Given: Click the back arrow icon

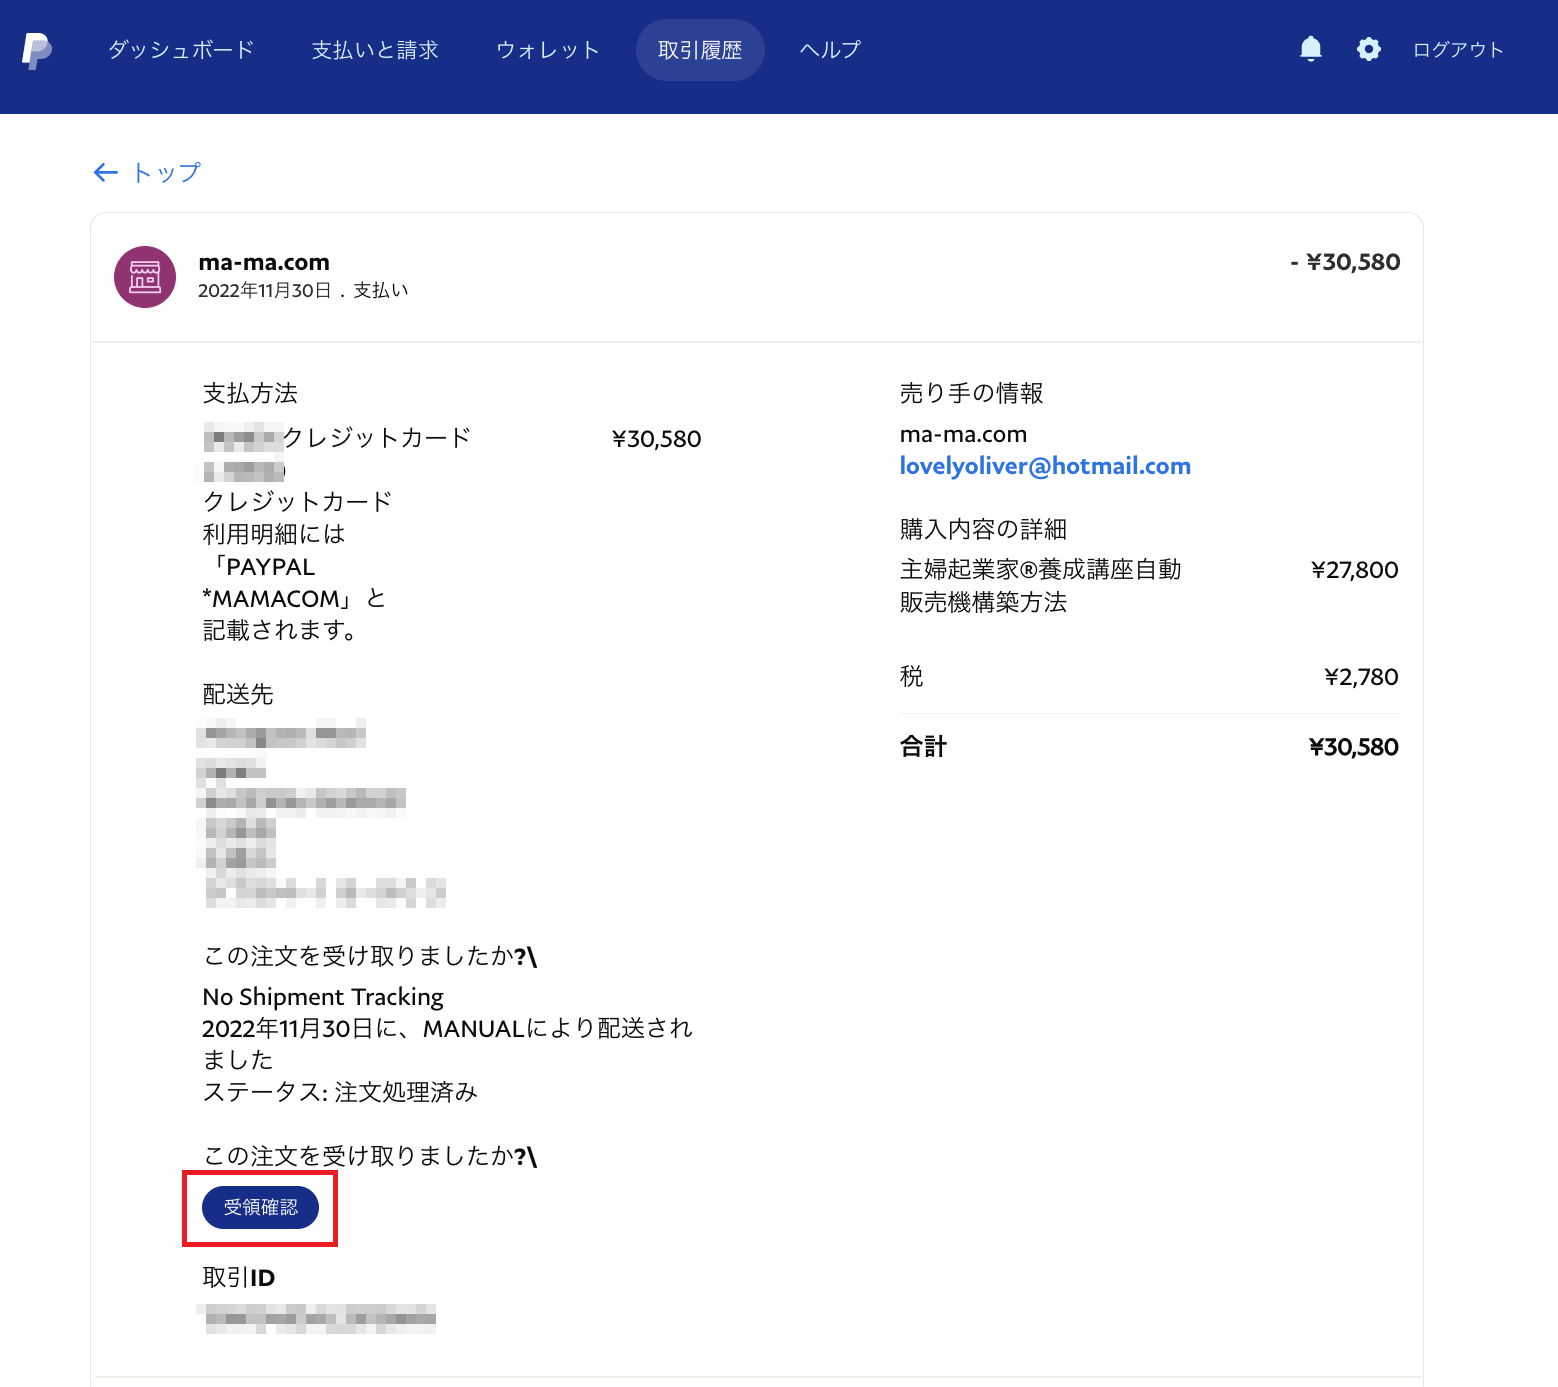Looking at the screenshot, I should pos(105,173).
